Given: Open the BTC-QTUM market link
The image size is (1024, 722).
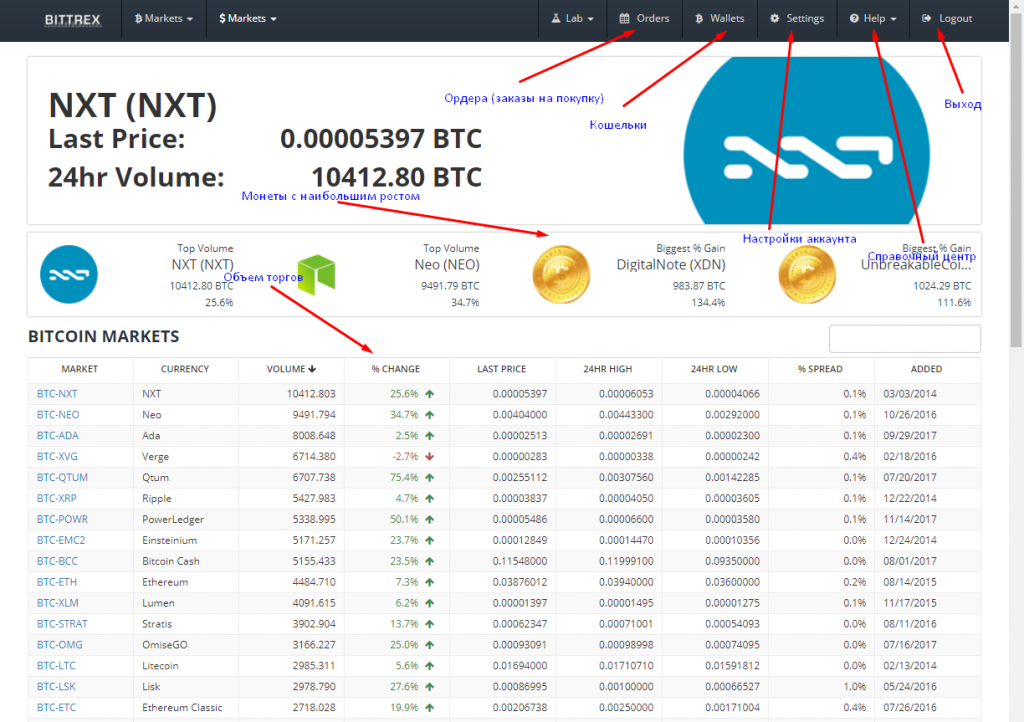Looking at the screenshot, I should [62, 477].
